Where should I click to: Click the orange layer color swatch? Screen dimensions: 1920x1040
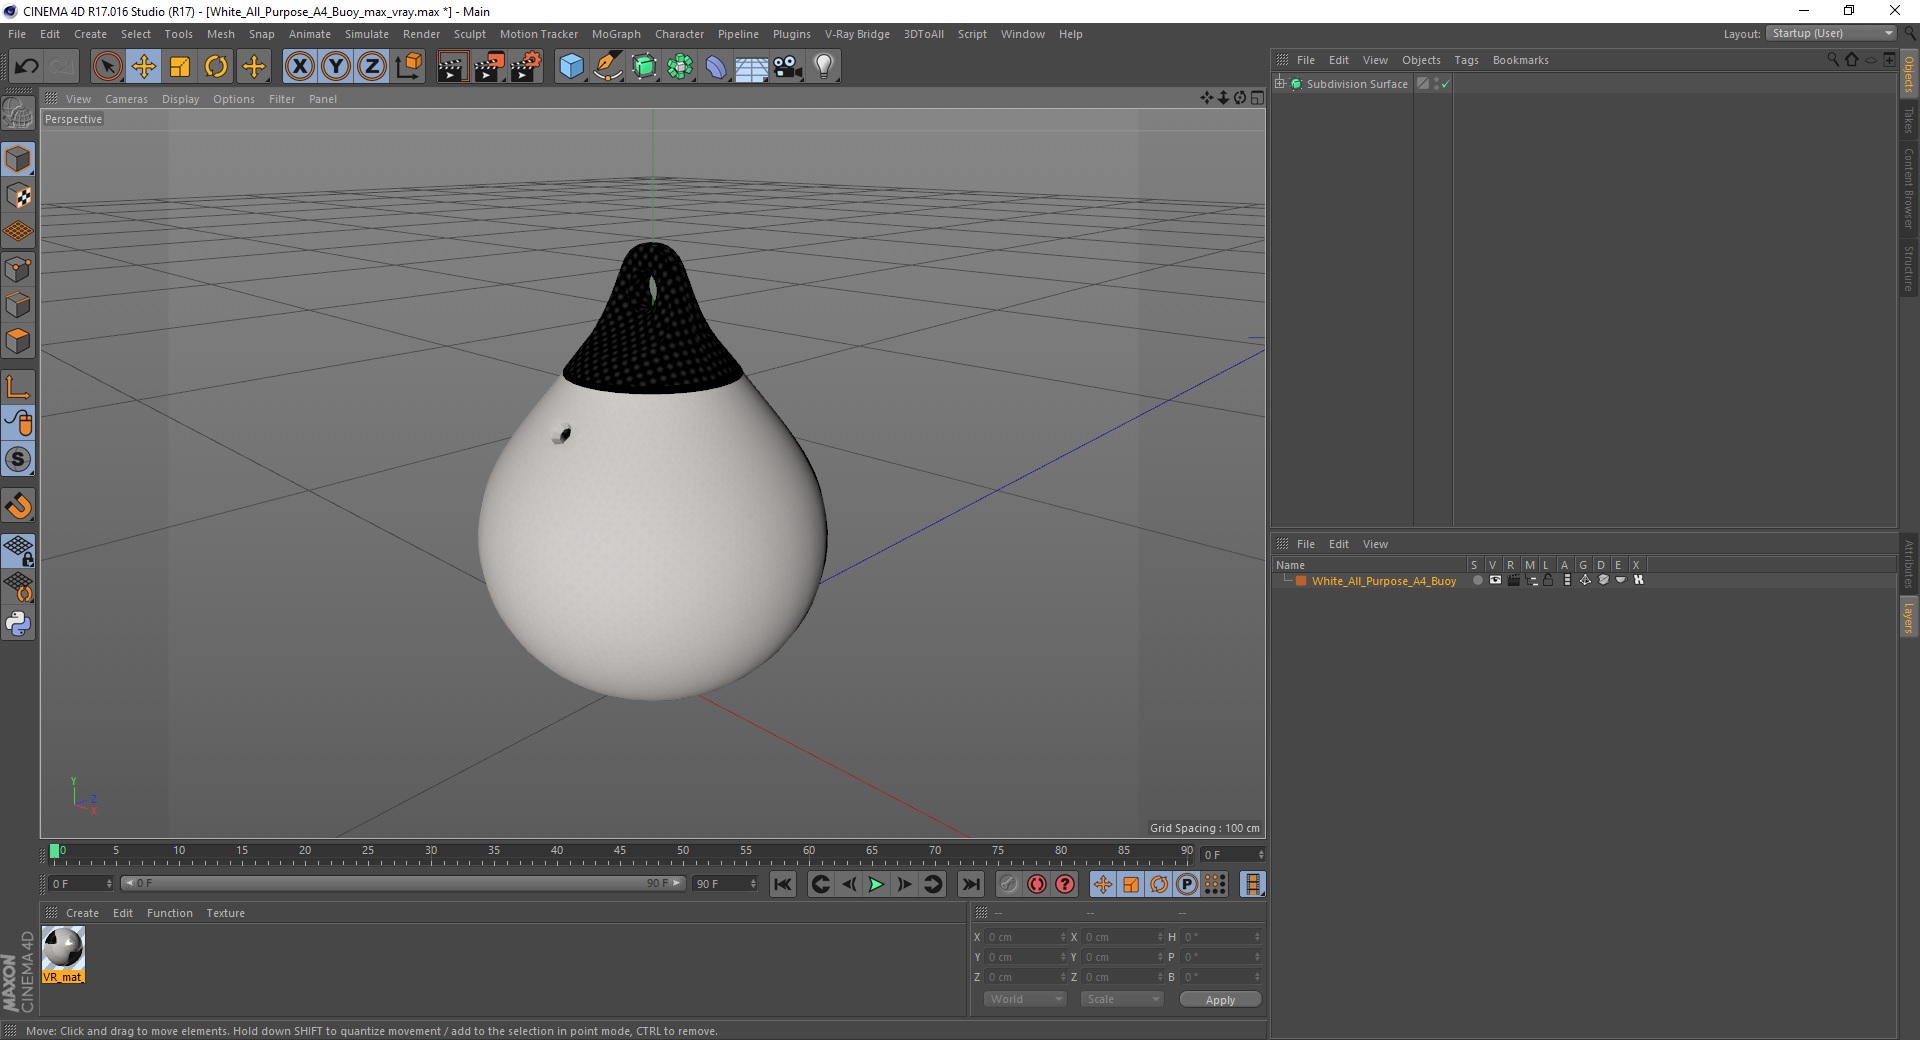pos(1301,581)
